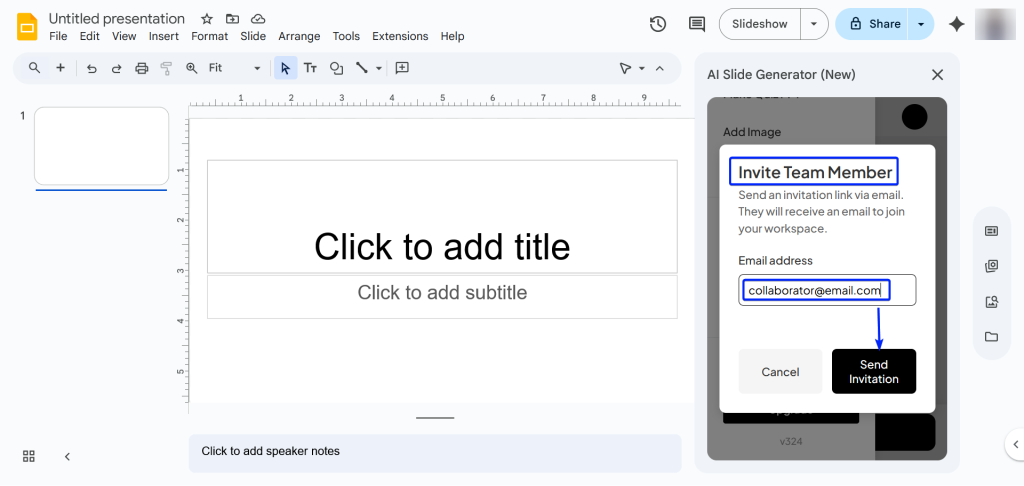The image size is (1024, 486).
Task: Expand the Share options dropdown arrow
Action: click(920, 24)
